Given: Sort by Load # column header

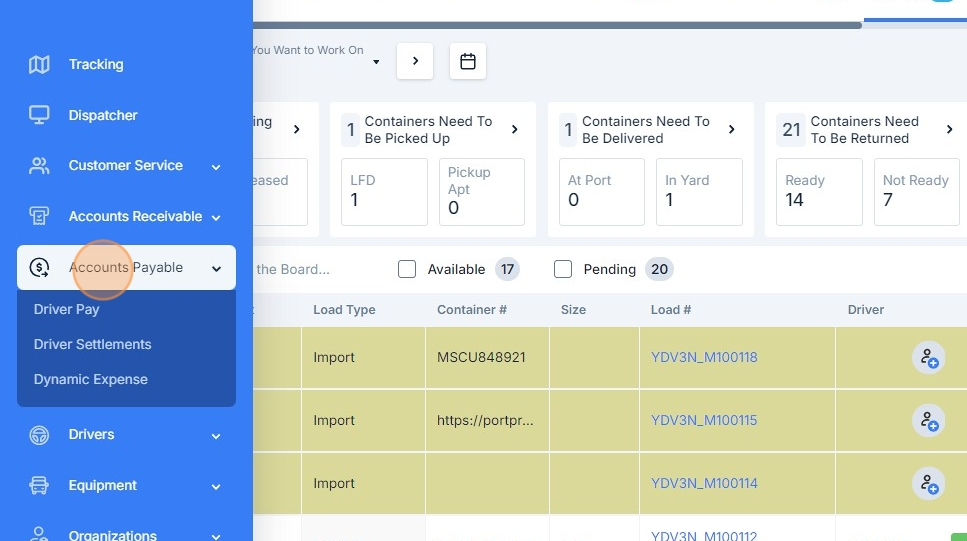Looking at the screenshot, I should (670, 310).
